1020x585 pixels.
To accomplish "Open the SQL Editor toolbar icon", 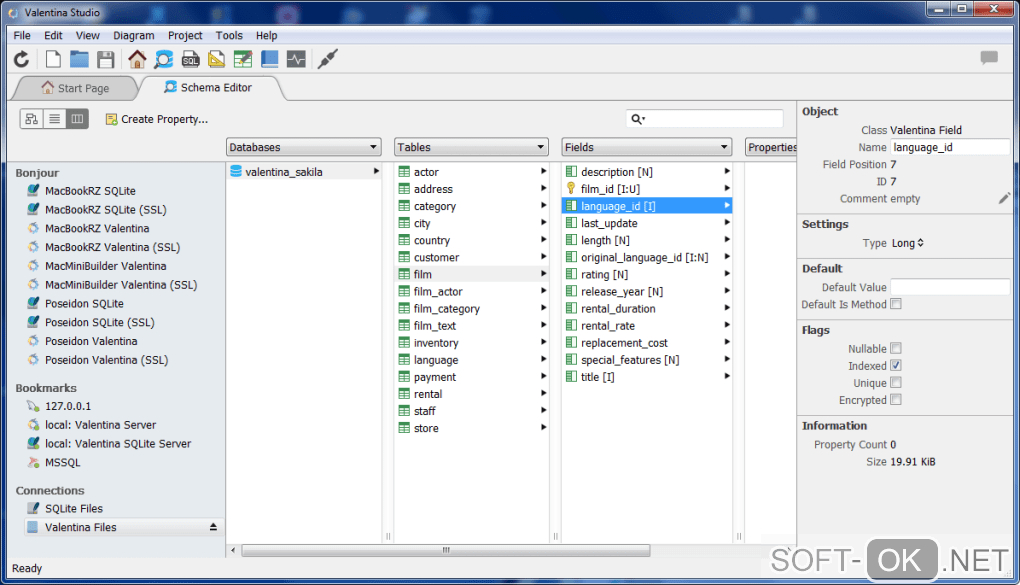I will pyautogui.click(x=191, y=60).
